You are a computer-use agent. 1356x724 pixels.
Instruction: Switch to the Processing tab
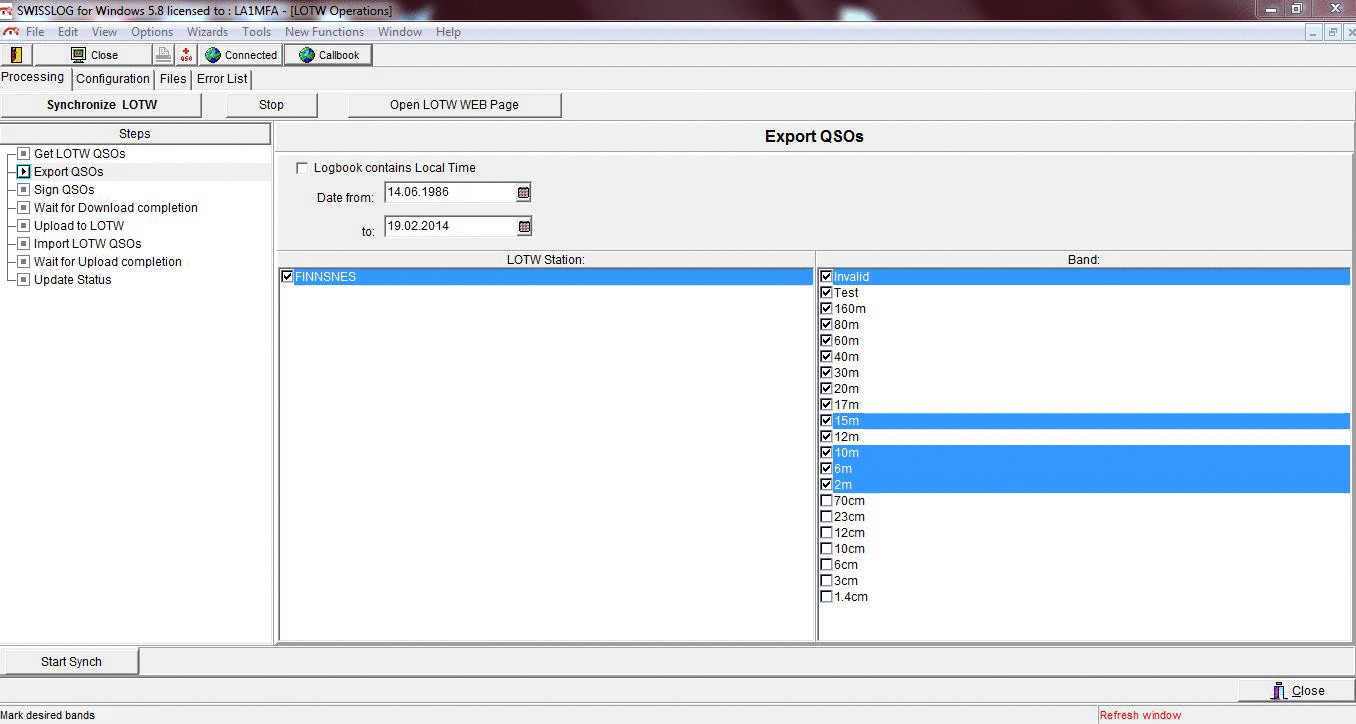tap(33, 77)
